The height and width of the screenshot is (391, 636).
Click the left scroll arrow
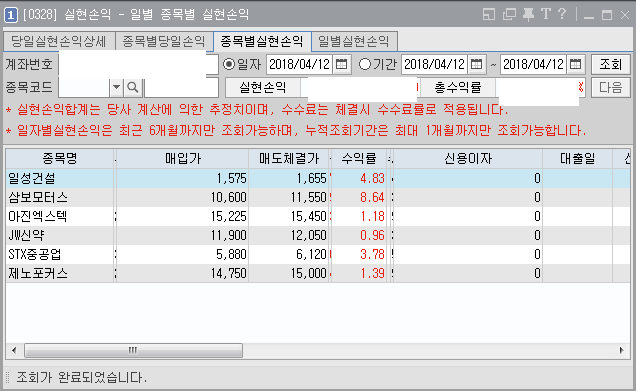click(14, 350)
